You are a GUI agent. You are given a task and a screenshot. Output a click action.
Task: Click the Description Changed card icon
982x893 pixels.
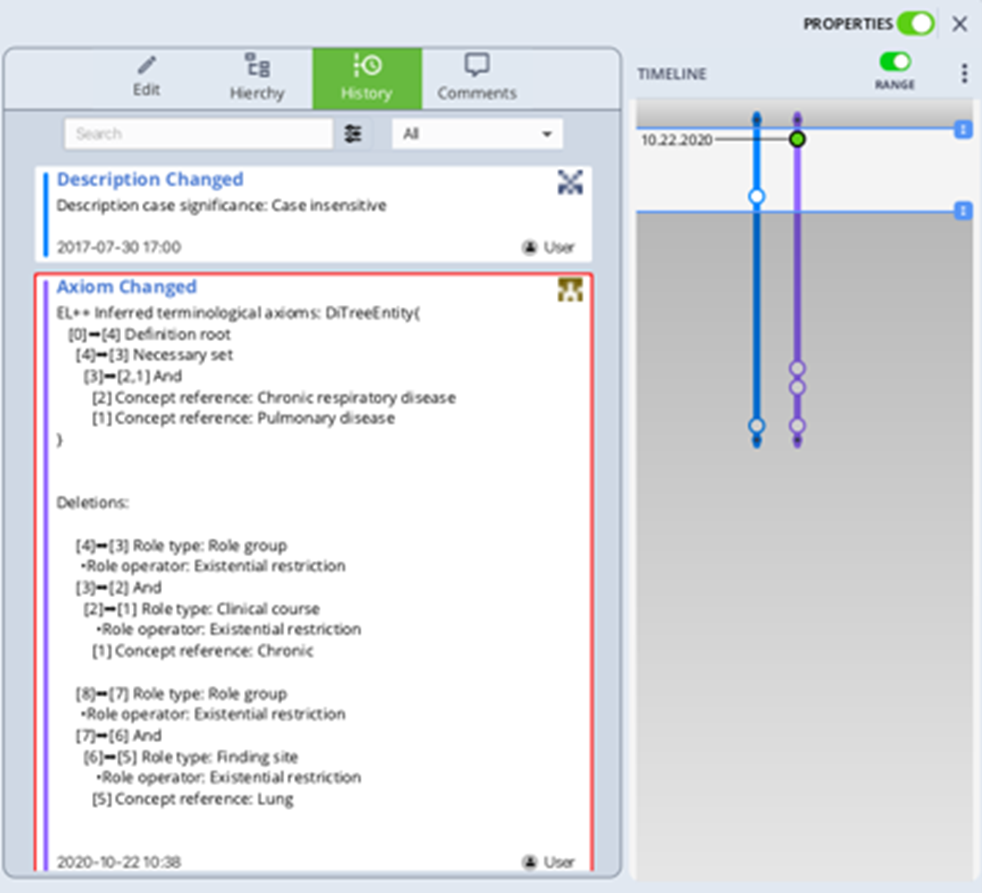point(570,181)
